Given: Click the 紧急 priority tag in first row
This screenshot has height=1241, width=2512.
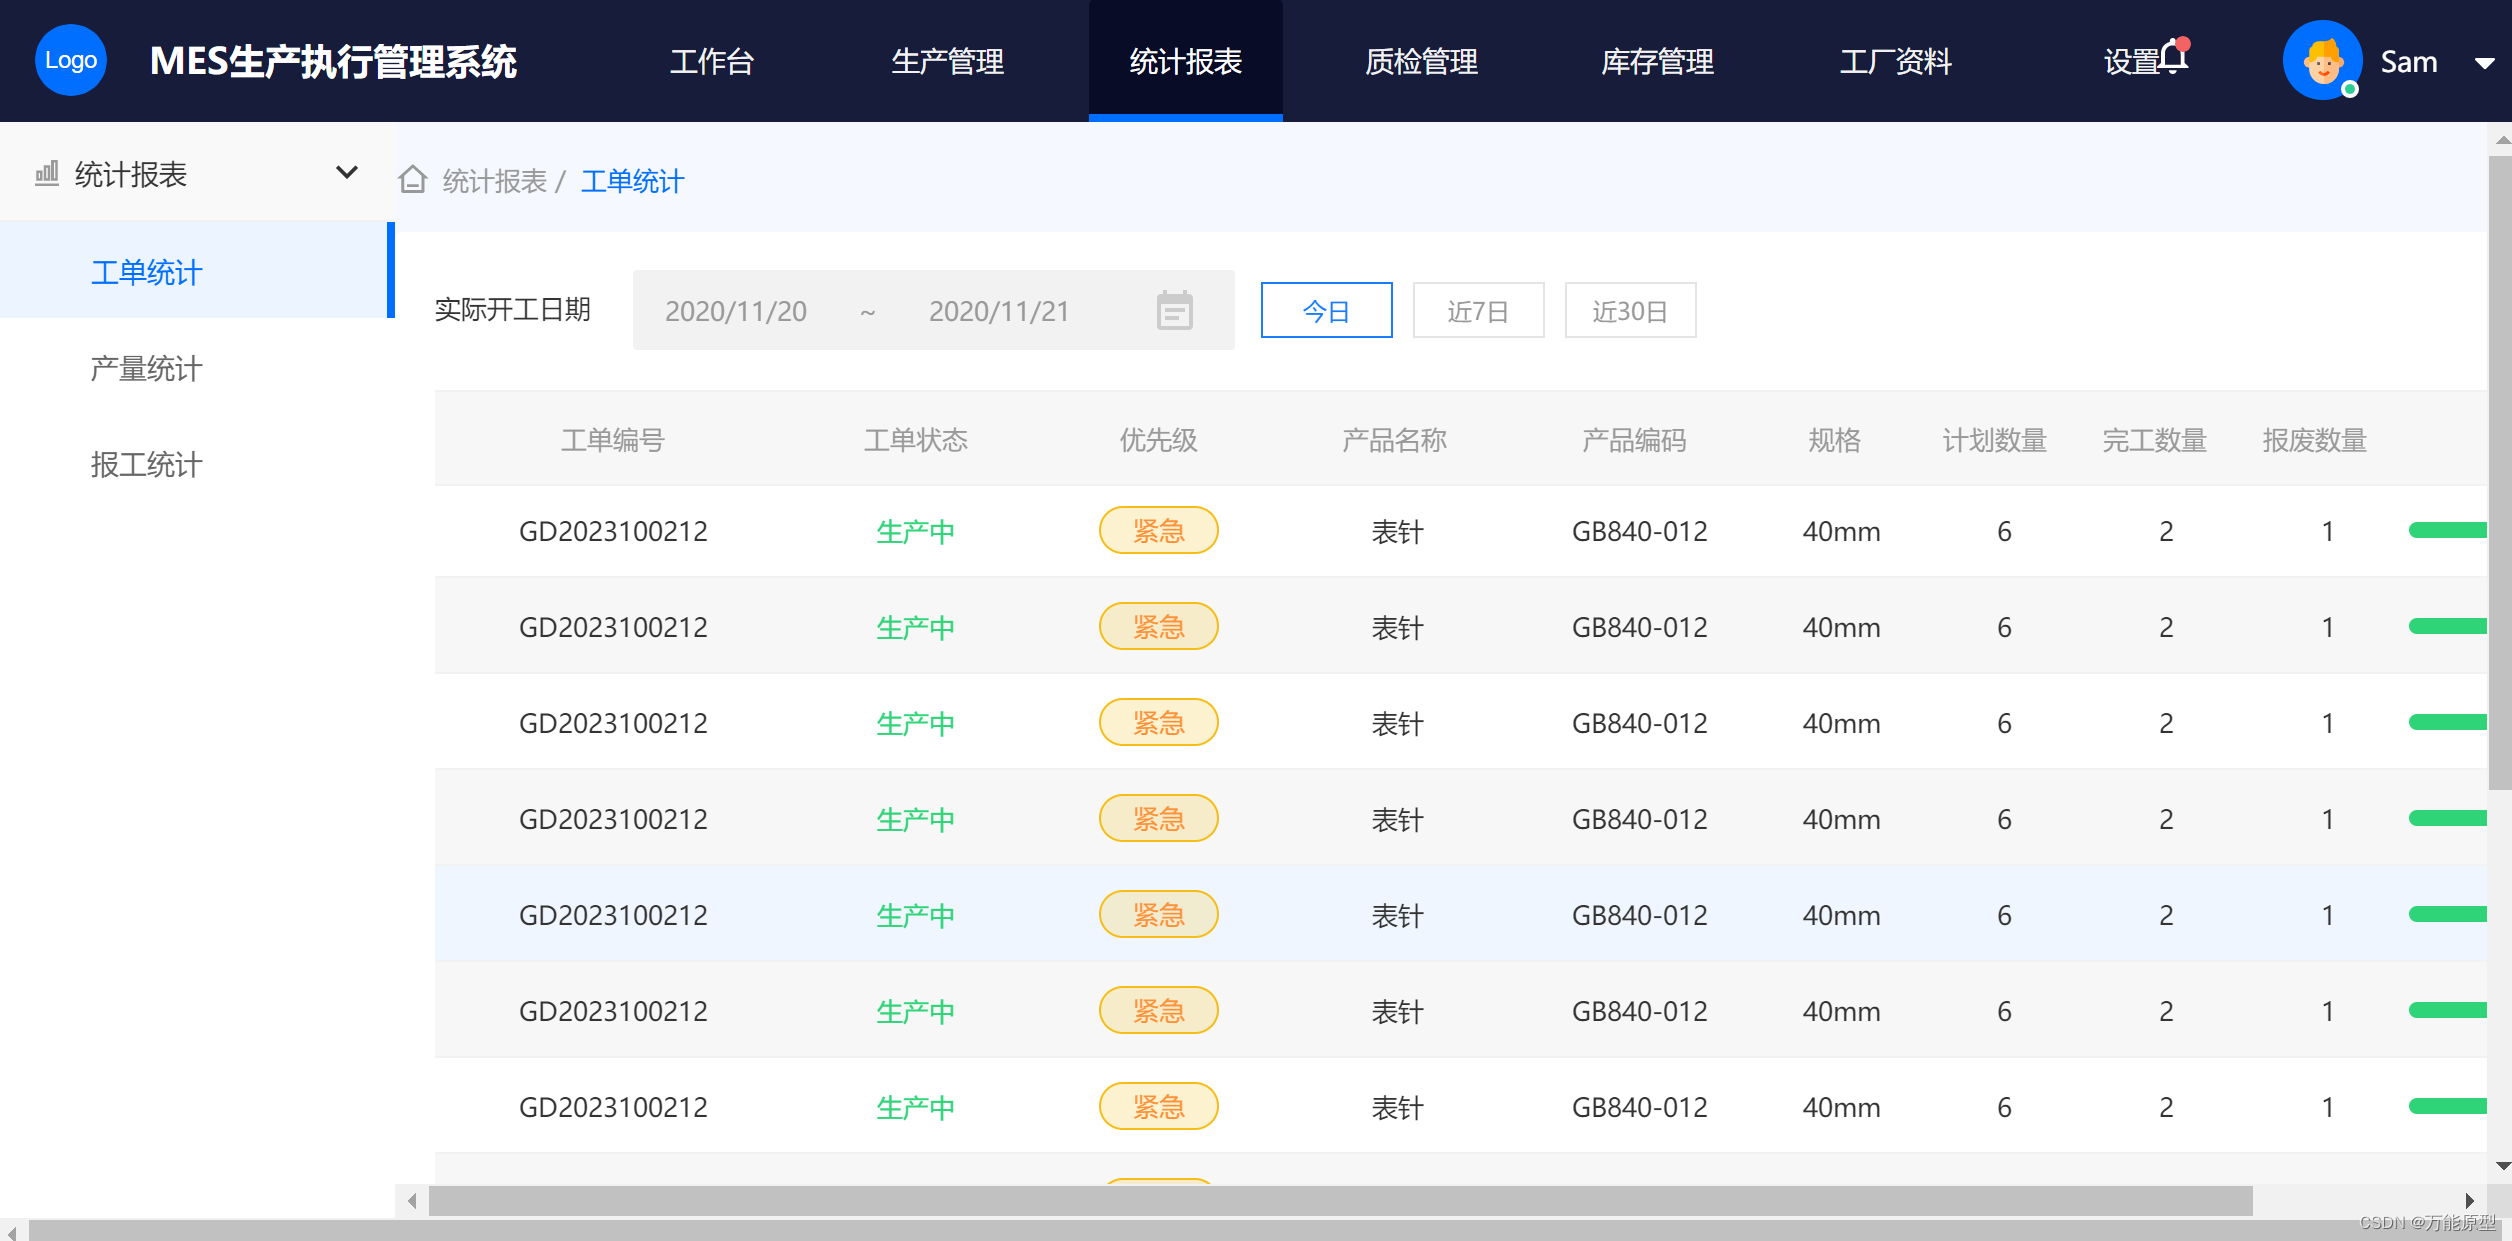Looking at the screenshot, I should 1158,531.
